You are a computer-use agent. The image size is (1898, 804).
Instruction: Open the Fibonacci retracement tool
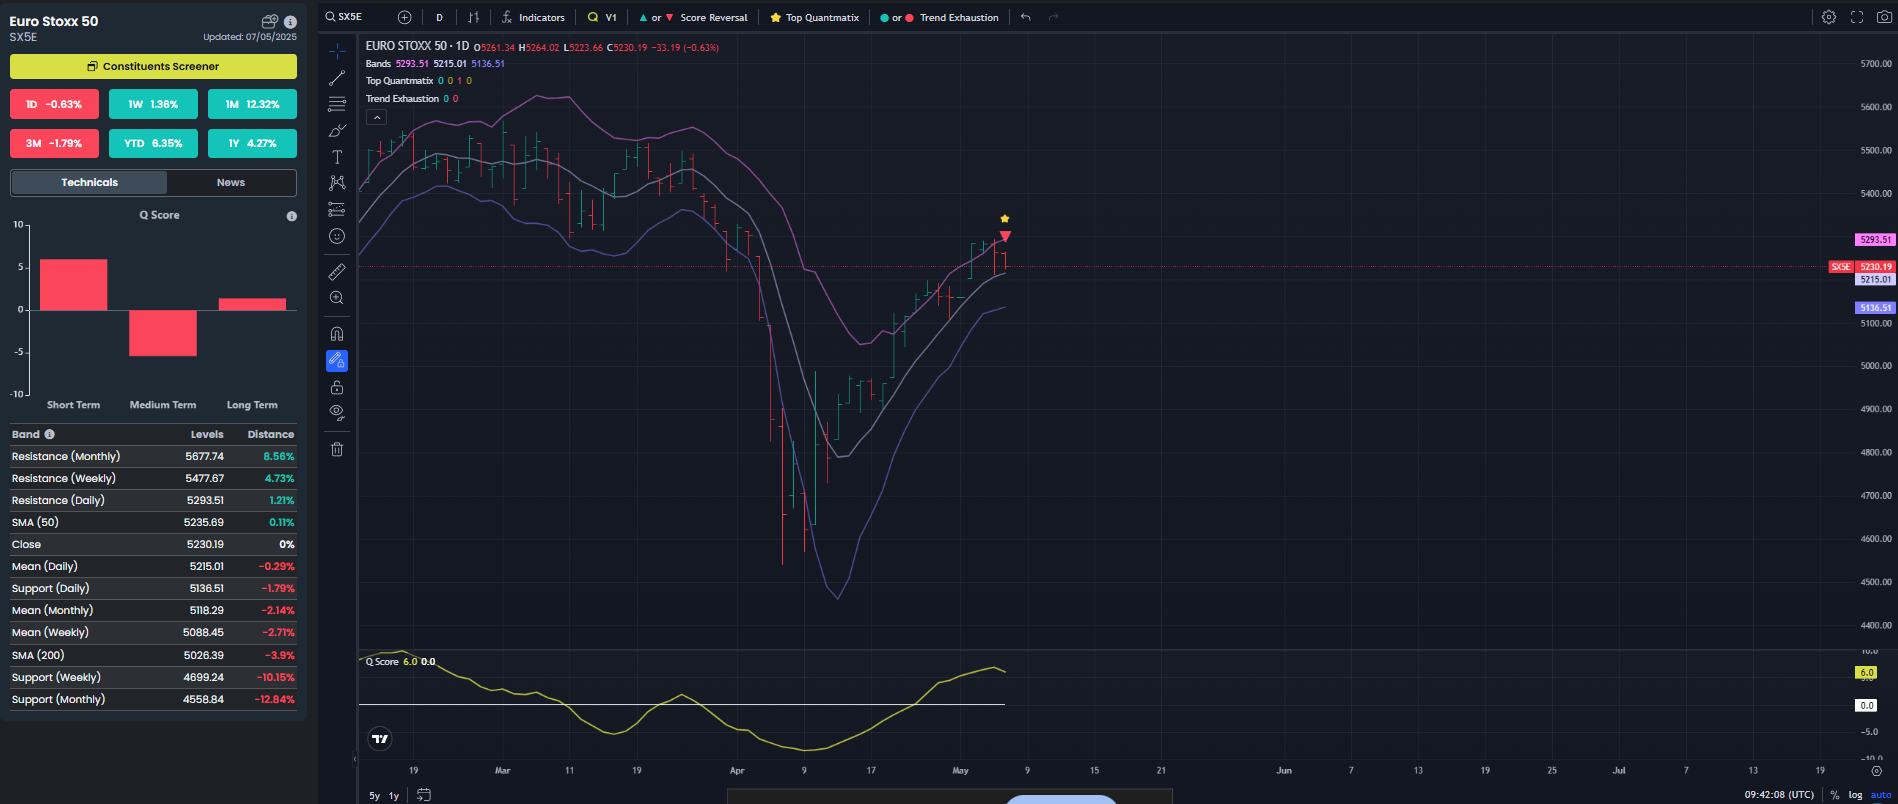click(x=337, y=104)
